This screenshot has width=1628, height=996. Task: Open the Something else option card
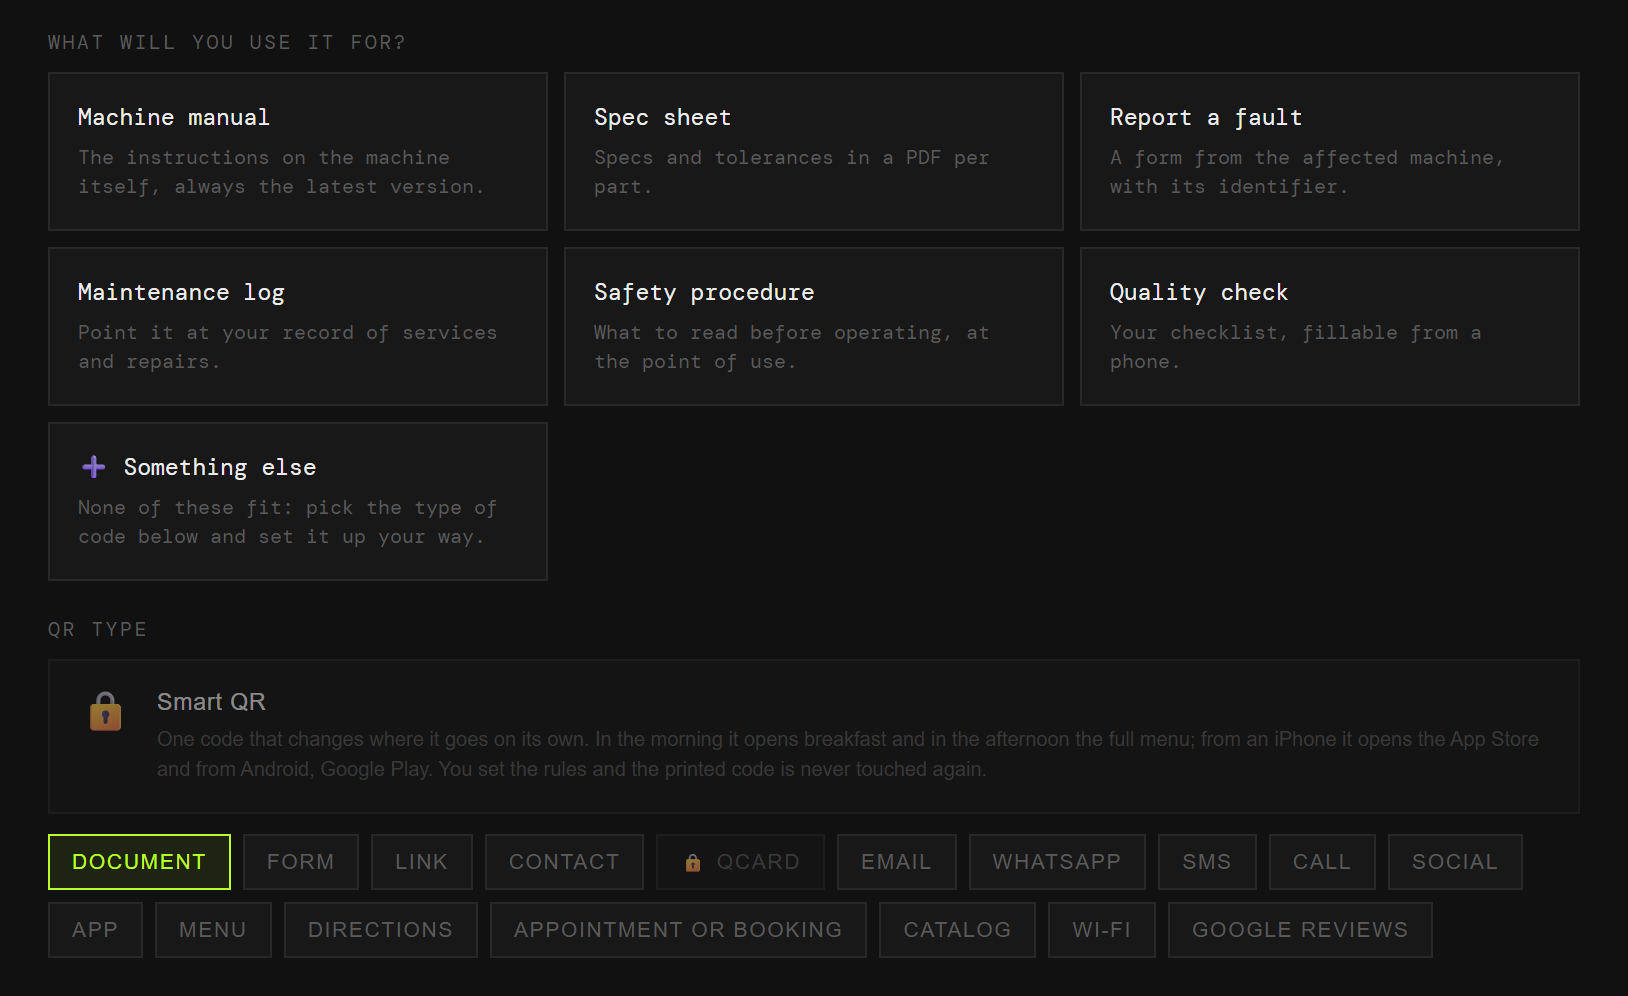298,501
